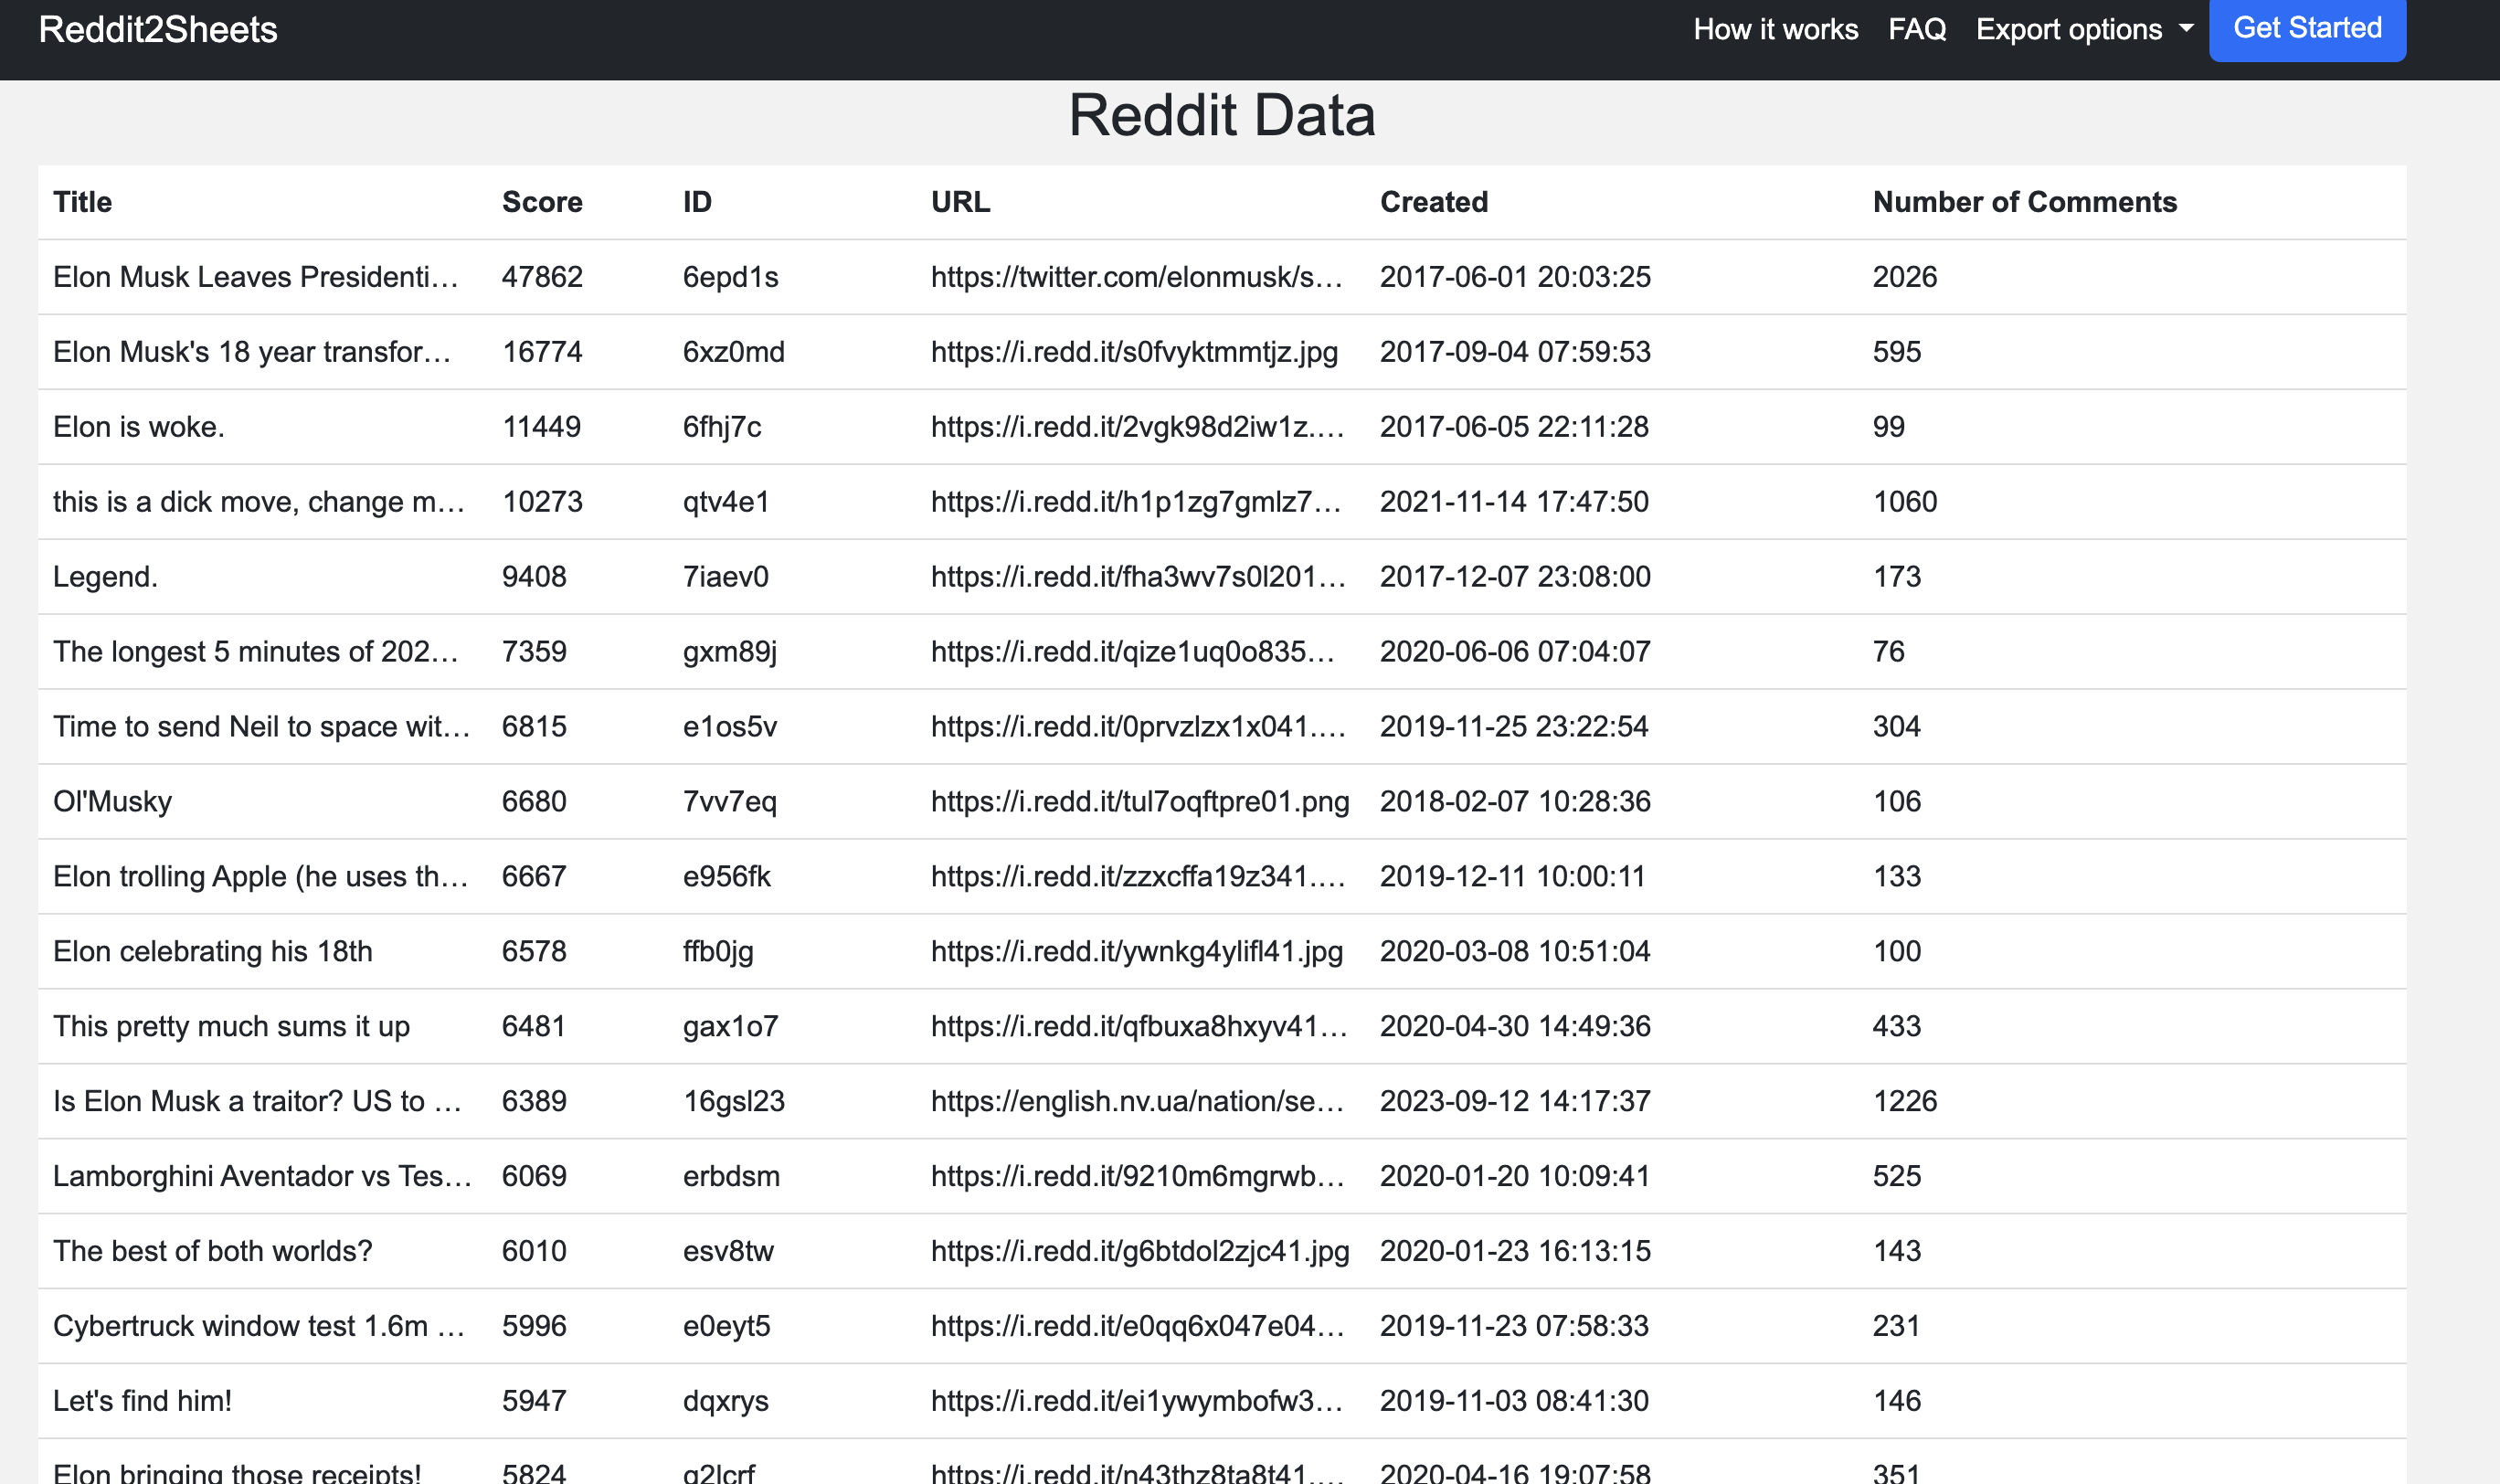Screen dimensions: 2500x1484
Task: Select 'Is Elon Musk a traitor?' title
Action: pyautogui.click(x=257, y=1102)
